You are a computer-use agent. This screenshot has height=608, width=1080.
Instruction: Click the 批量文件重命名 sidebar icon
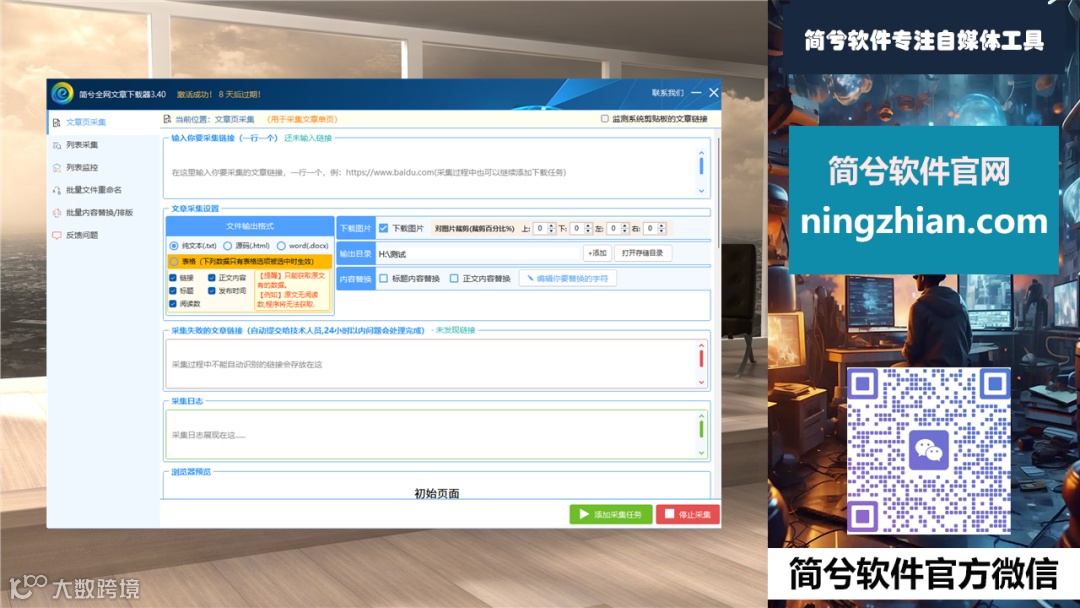coord(56,190)
